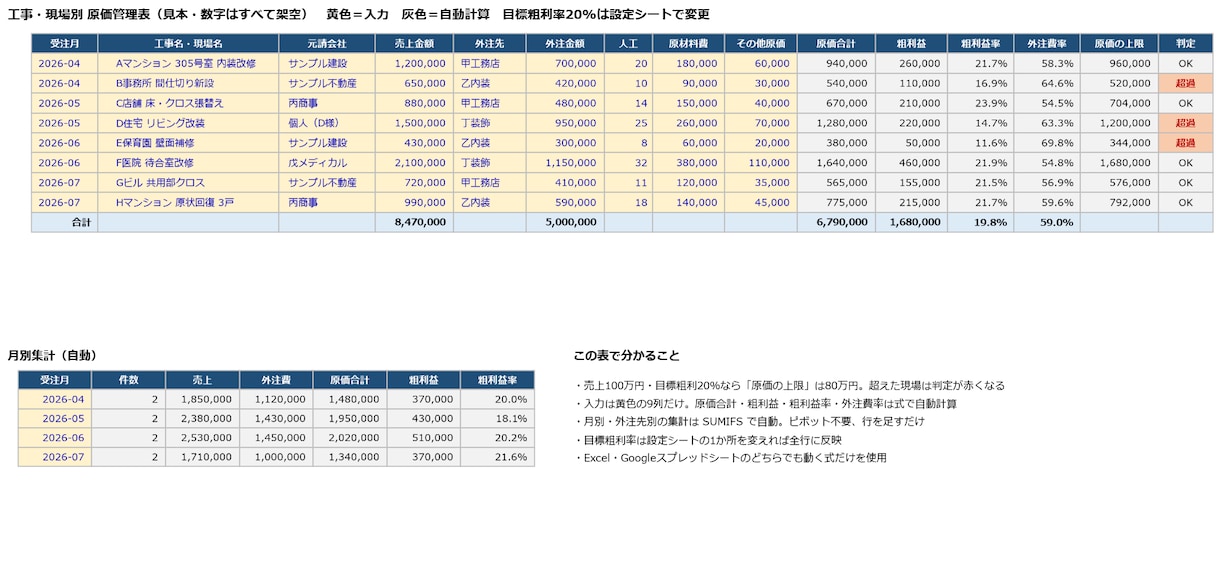The image size is (1220, 567).
Task: Select the cell D住宅 リビング改装
Action: click(188, 123)
